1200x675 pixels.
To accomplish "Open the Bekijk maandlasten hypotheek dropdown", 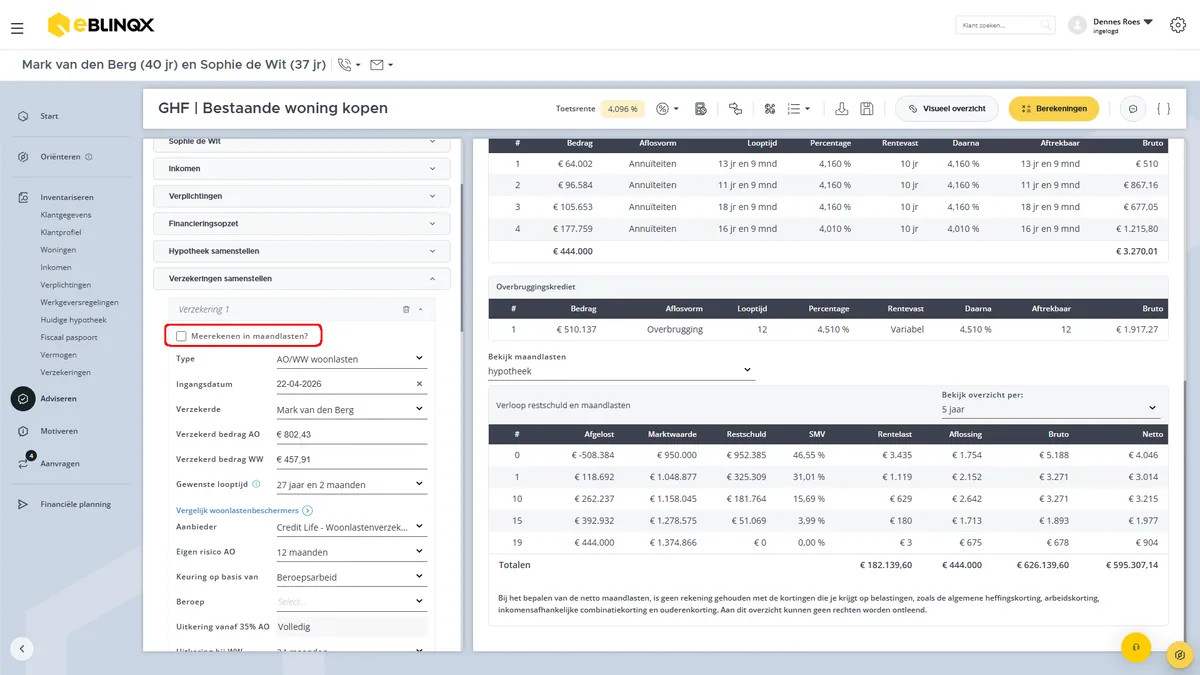I will click(620, 371).
